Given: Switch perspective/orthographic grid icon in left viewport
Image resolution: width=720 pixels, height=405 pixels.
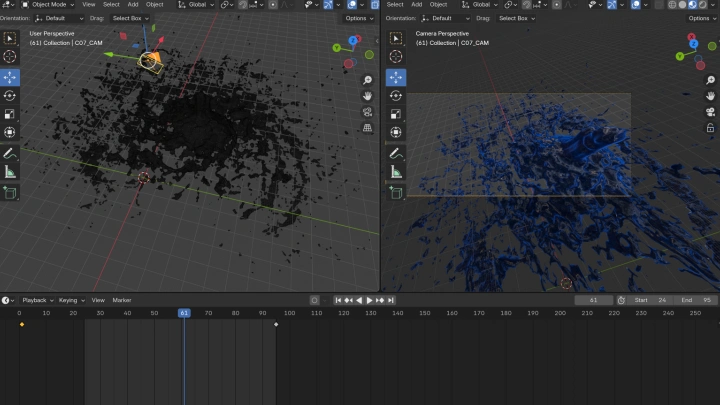Looking at the screenshot, I should [x=367, y=128].
